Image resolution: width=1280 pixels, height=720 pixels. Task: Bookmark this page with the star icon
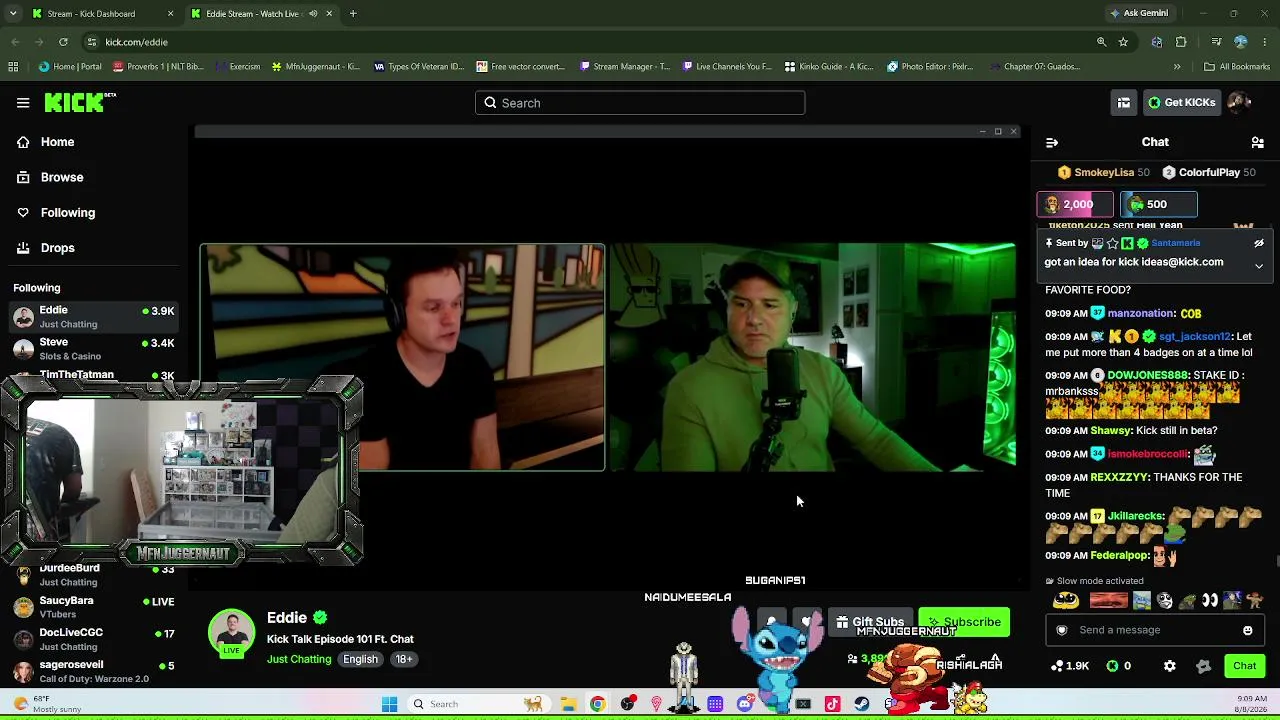click(x=1124, y=42)
